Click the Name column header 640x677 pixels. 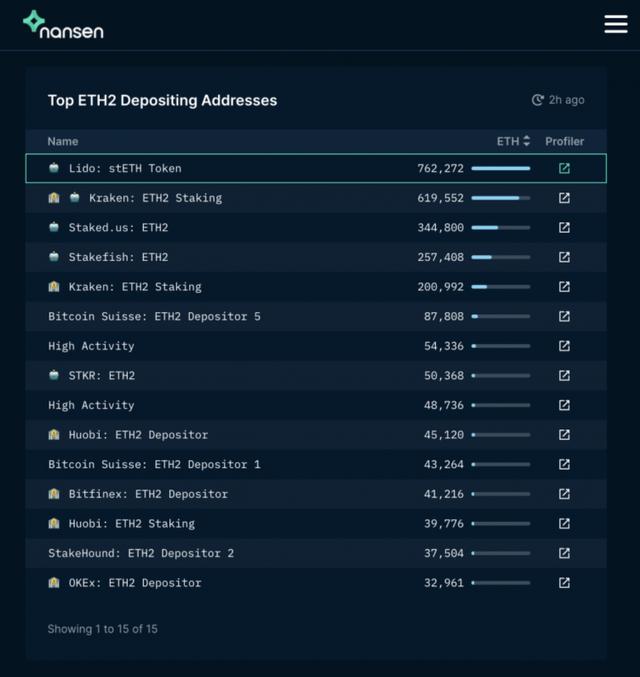click(63, 141)
